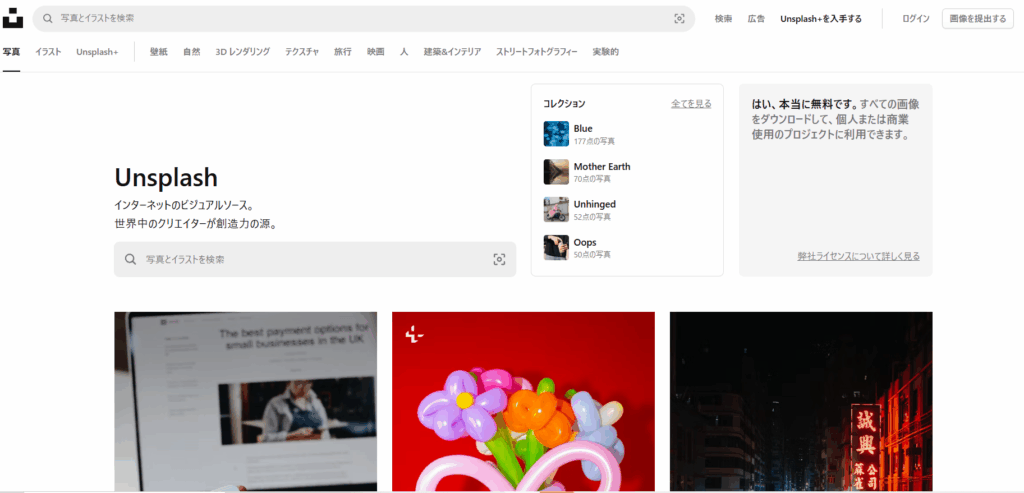The width and height of the screenshot is (1024, 493).
Task: Click the Blue collection title
Action: [x=583, y=129]
